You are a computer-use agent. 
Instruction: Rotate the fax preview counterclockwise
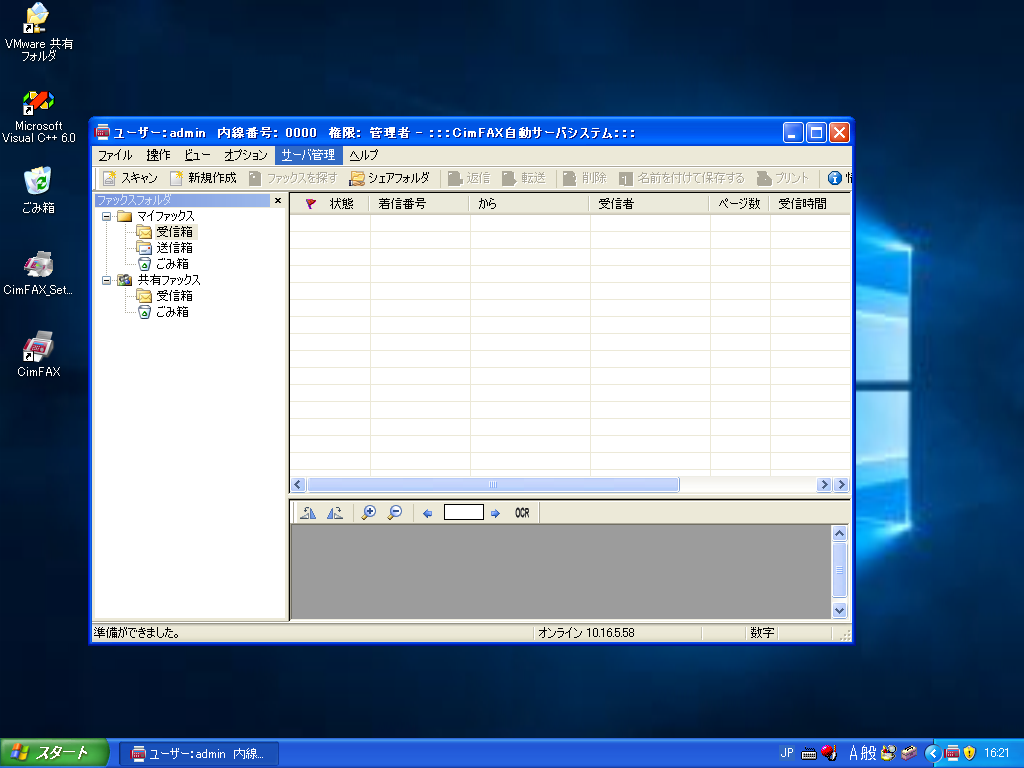[x=308, y=513]
